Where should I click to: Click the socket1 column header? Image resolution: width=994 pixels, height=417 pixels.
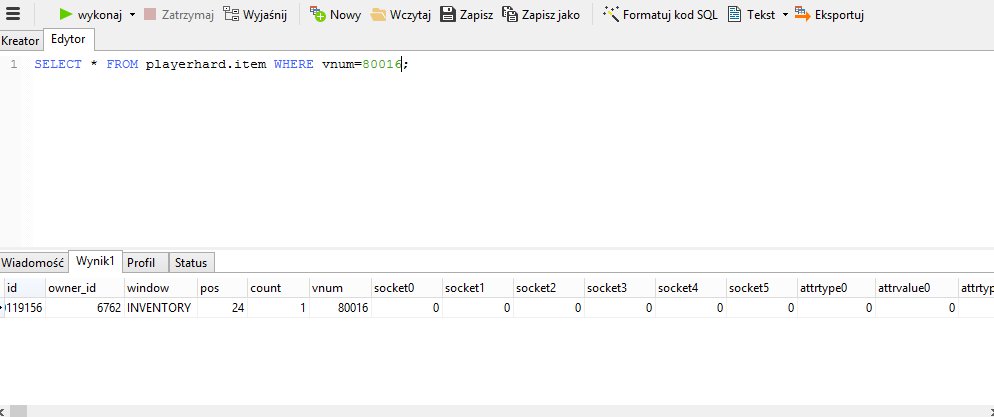(477, 288)
